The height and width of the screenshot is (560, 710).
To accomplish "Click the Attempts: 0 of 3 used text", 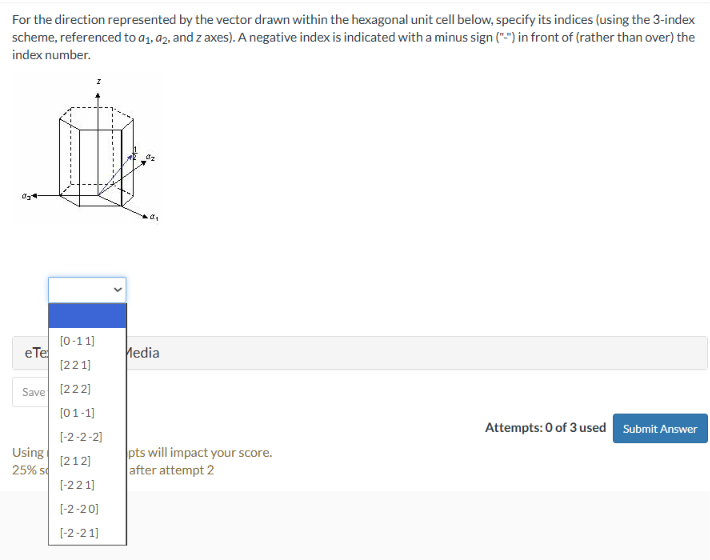I will point(546,428).
